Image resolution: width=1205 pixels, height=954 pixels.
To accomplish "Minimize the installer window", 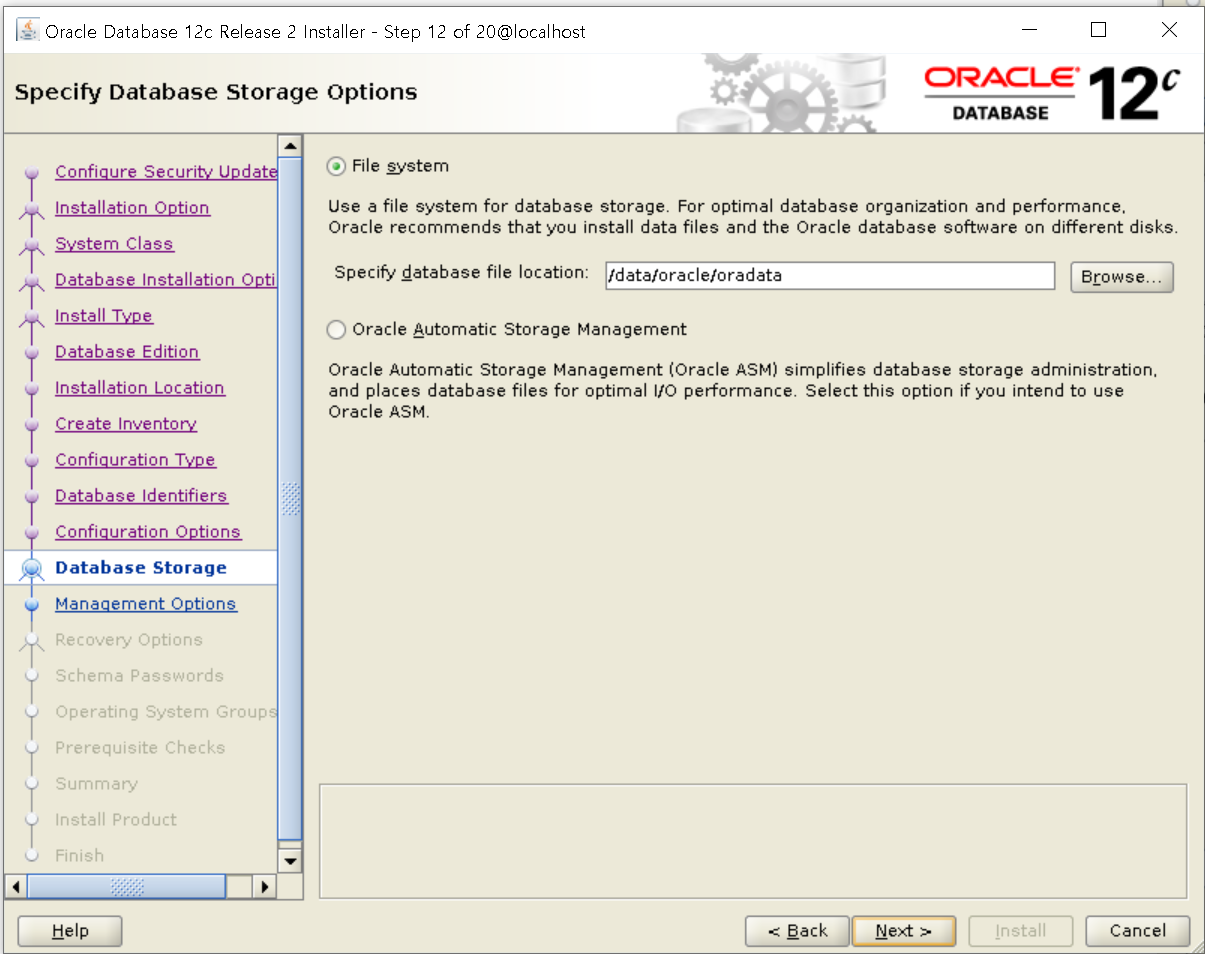I will pos(1028,30).
